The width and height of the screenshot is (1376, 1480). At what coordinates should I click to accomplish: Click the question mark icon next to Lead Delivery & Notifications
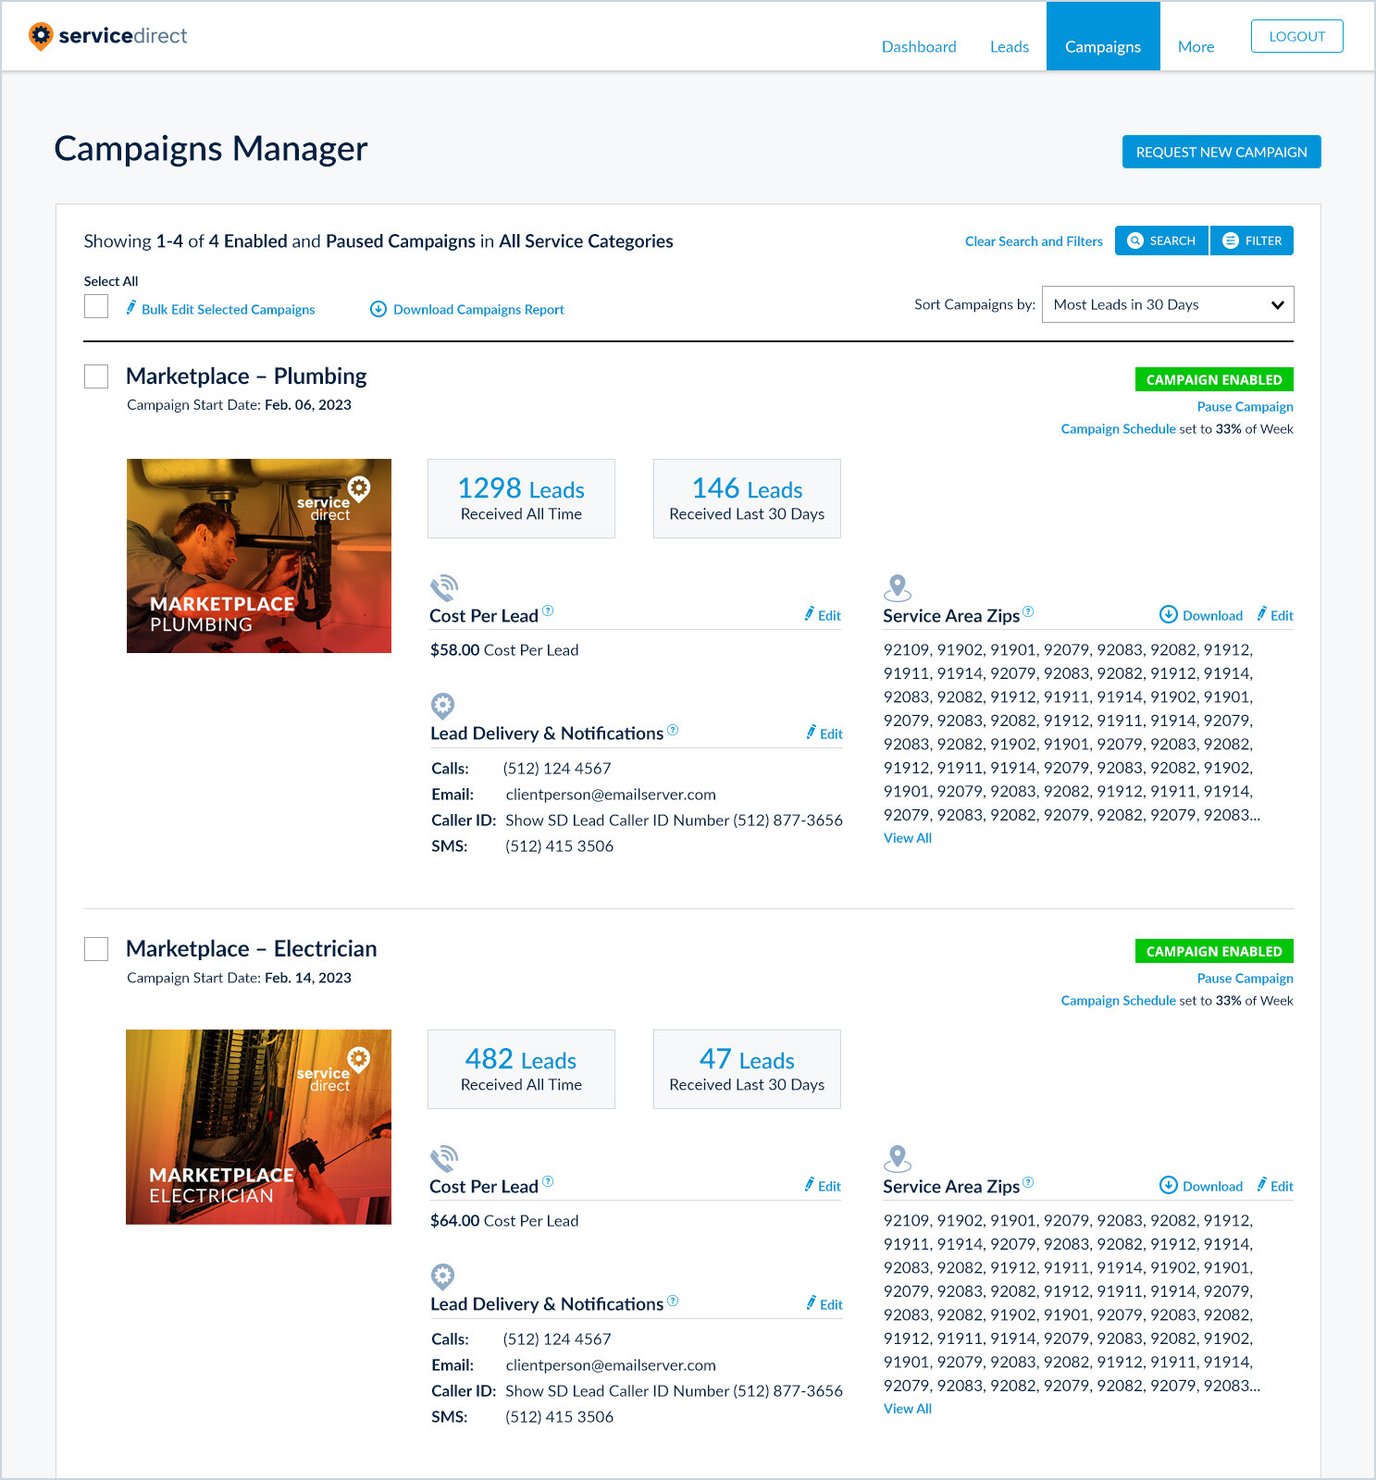pos(674,729)
